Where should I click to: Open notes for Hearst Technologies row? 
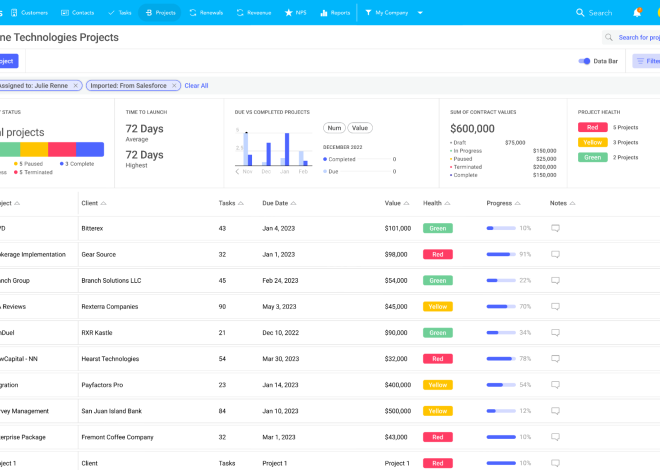point(556,358)
